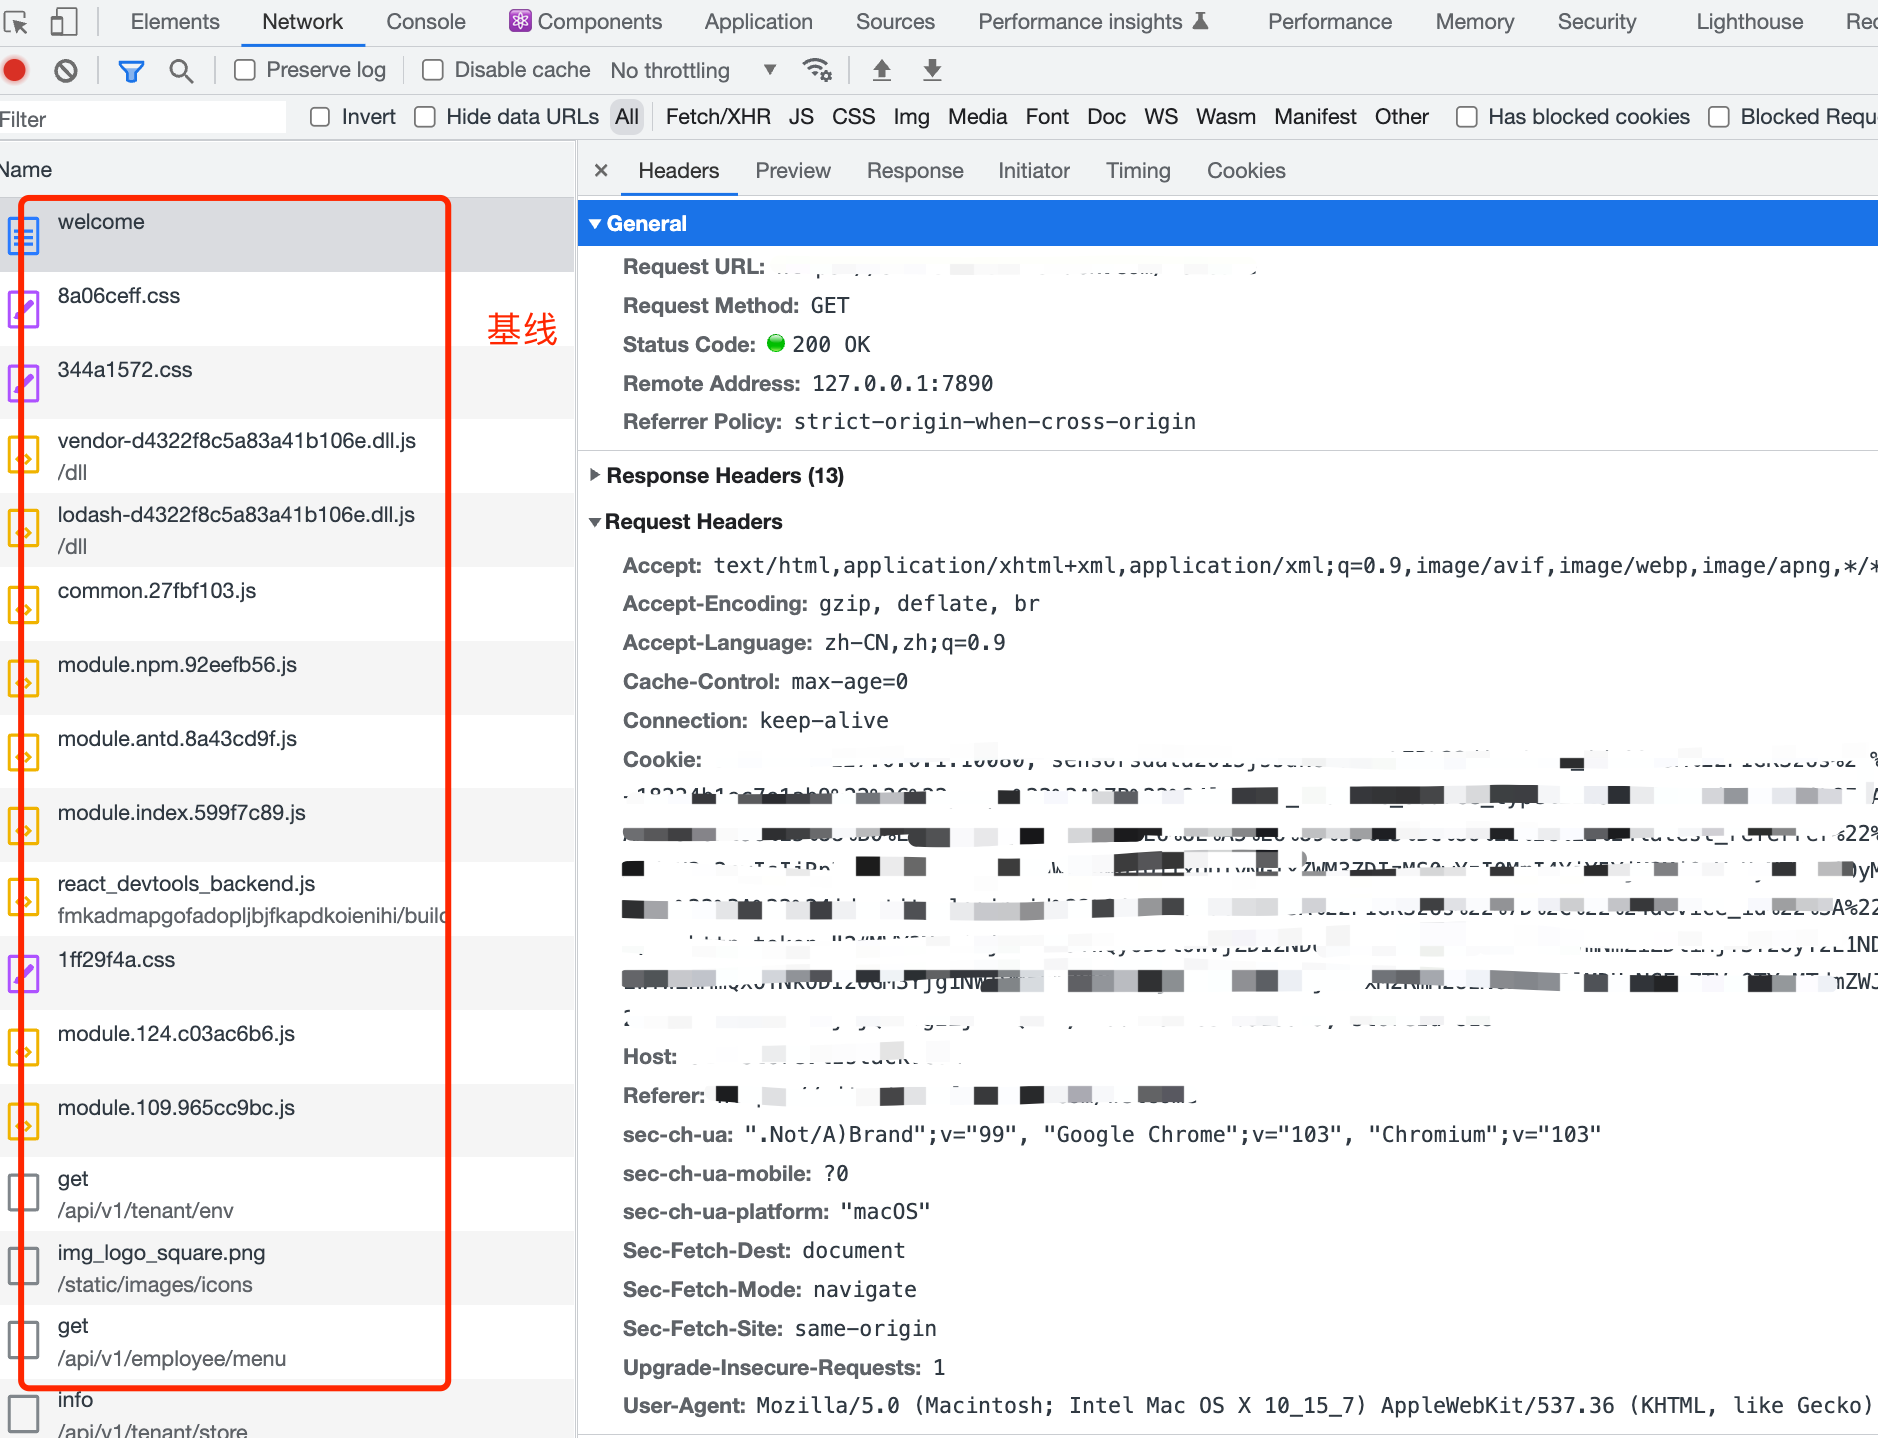Import HAR file with upload arrow
The width and height of the screenshot is (1878, 1438).
point(881,70)
